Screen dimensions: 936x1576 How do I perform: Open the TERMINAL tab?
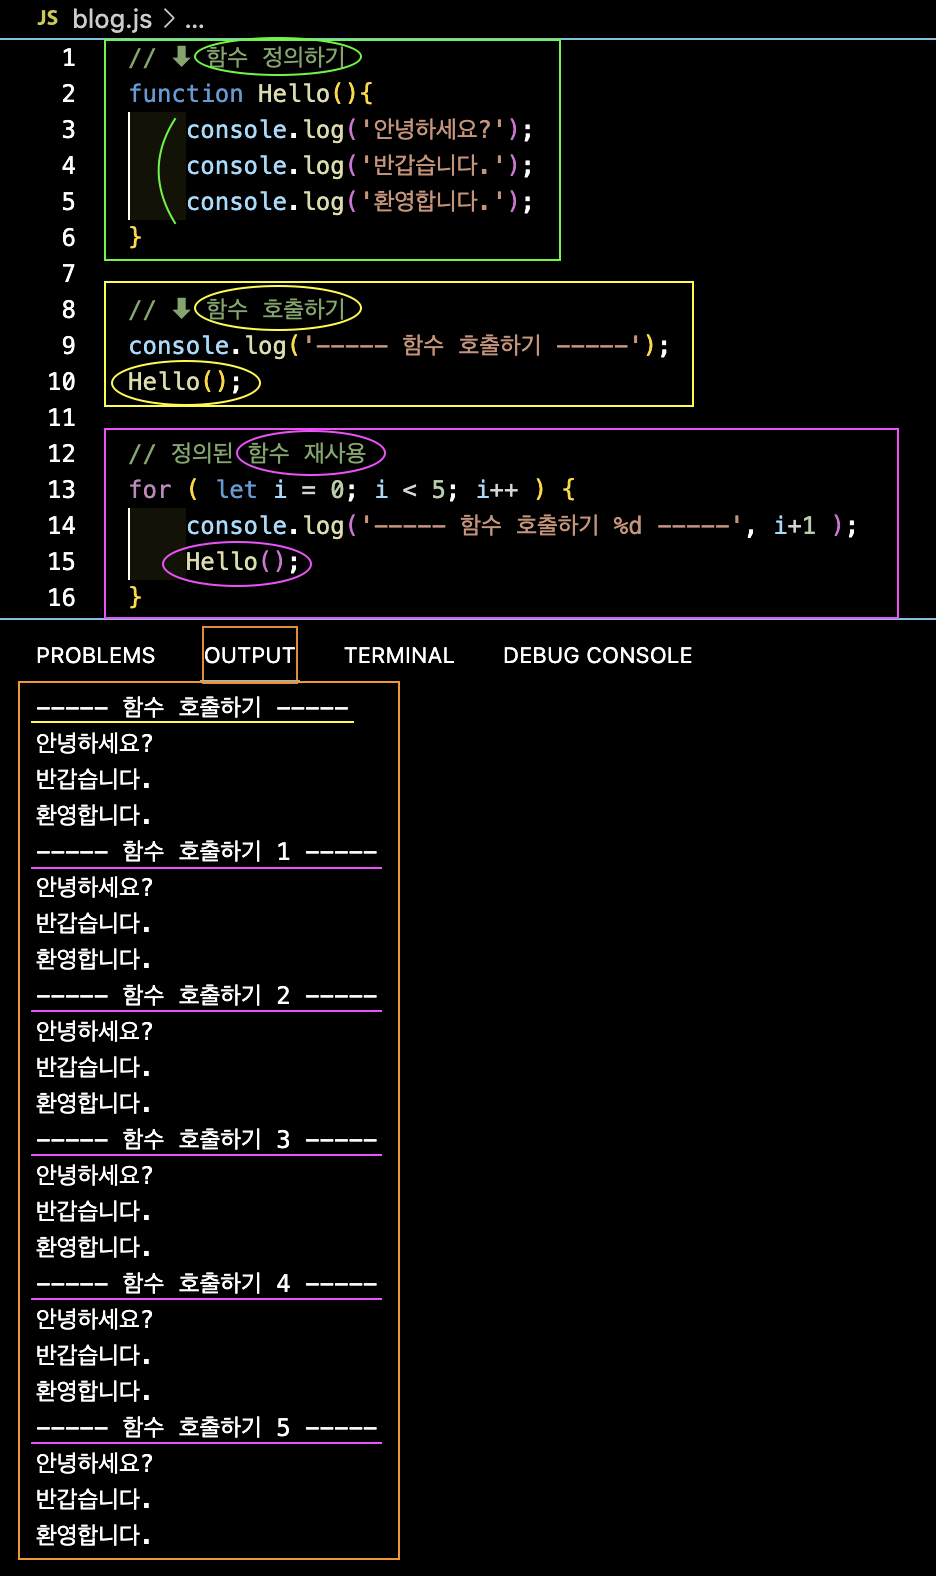tap(399, 655)
